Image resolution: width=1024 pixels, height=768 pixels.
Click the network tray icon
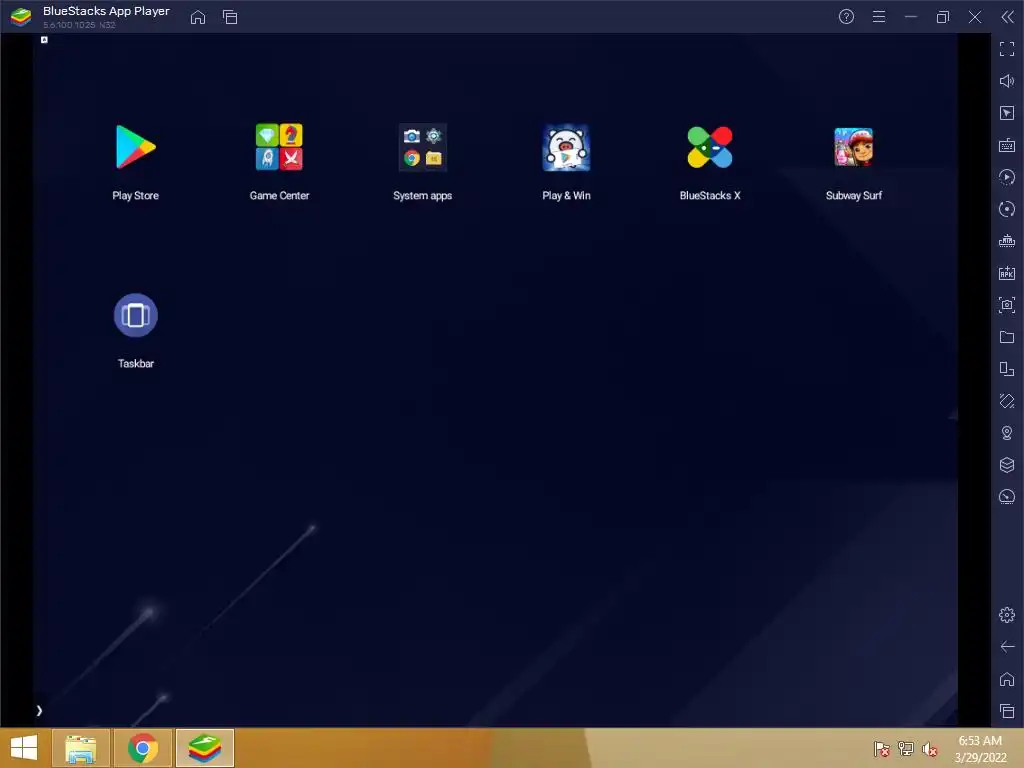(x=905, y=749)
